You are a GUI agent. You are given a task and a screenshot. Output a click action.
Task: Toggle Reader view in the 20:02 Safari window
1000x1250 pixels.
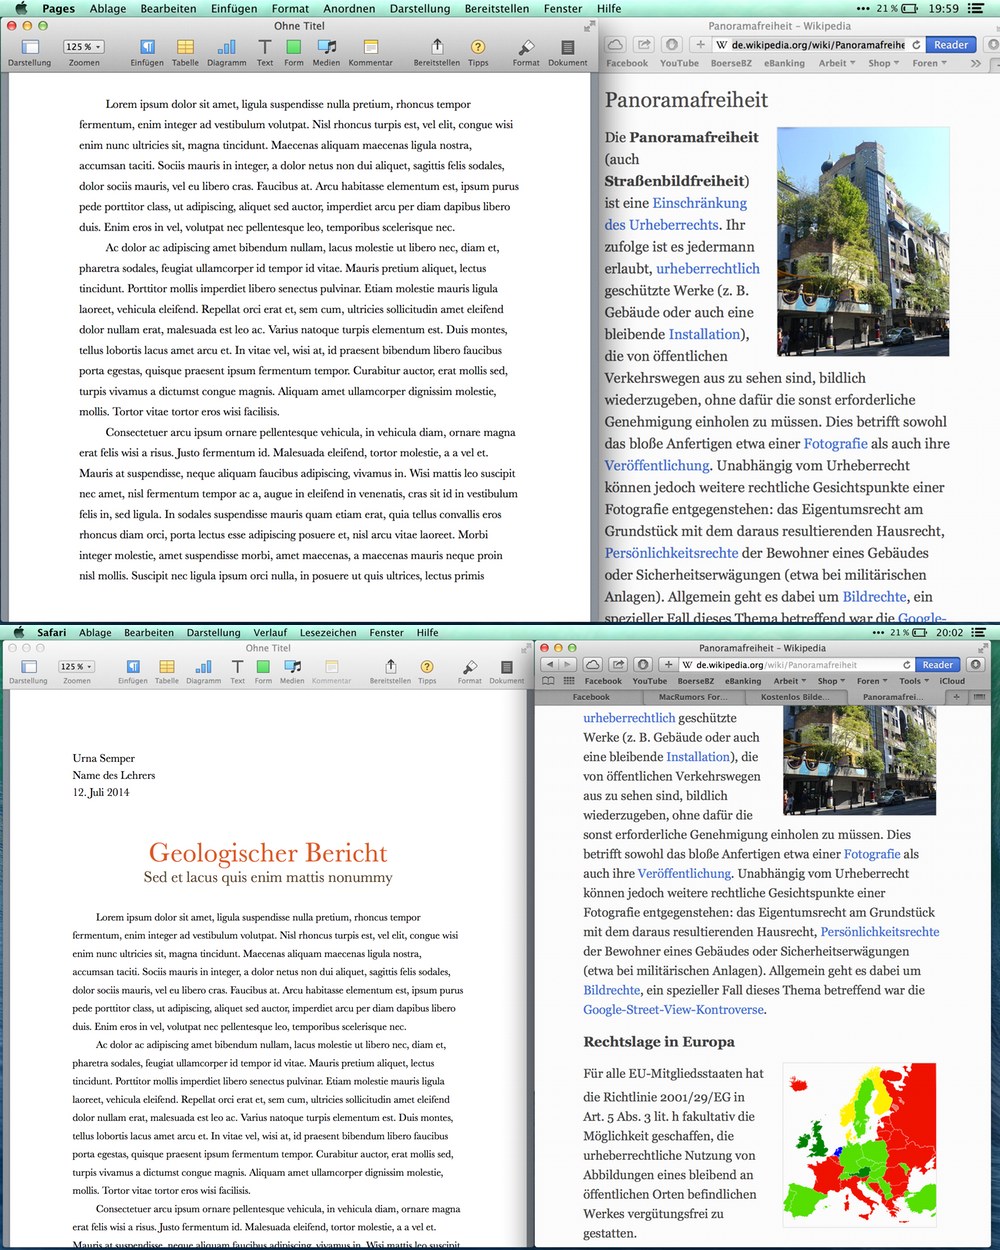[x=938, y=665]
